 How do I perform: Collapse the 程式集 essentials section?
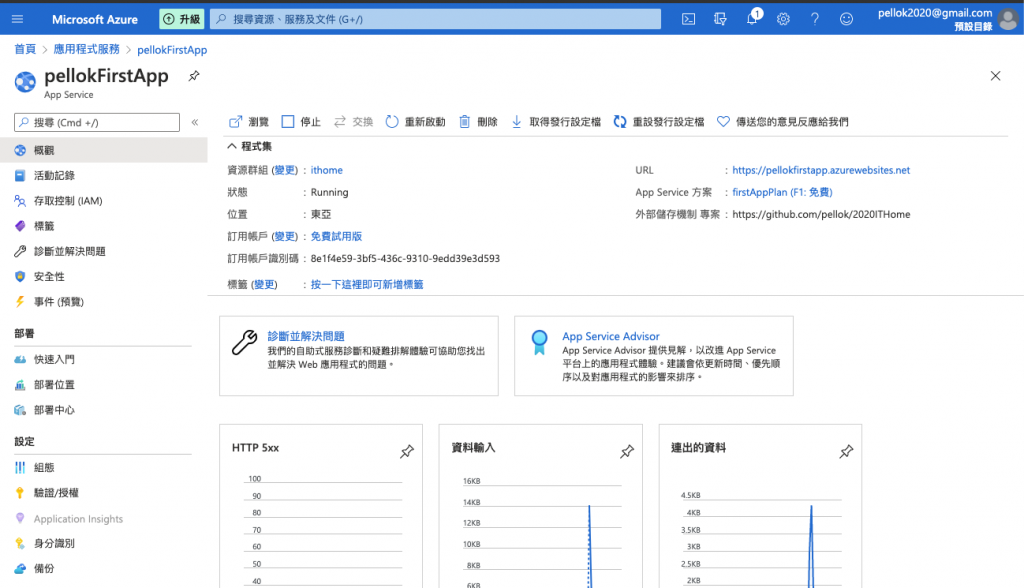click(232, 146)
